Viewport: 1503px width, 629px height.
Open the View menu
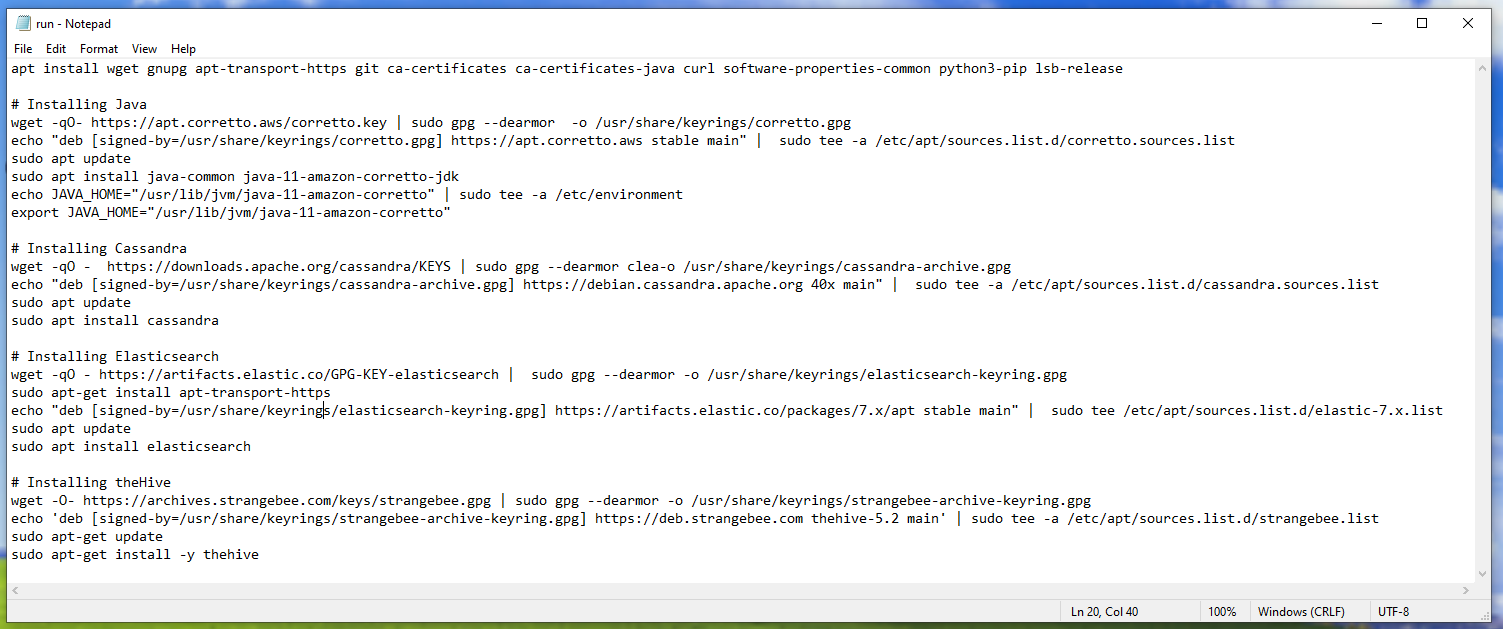click(x=144, y=48)
